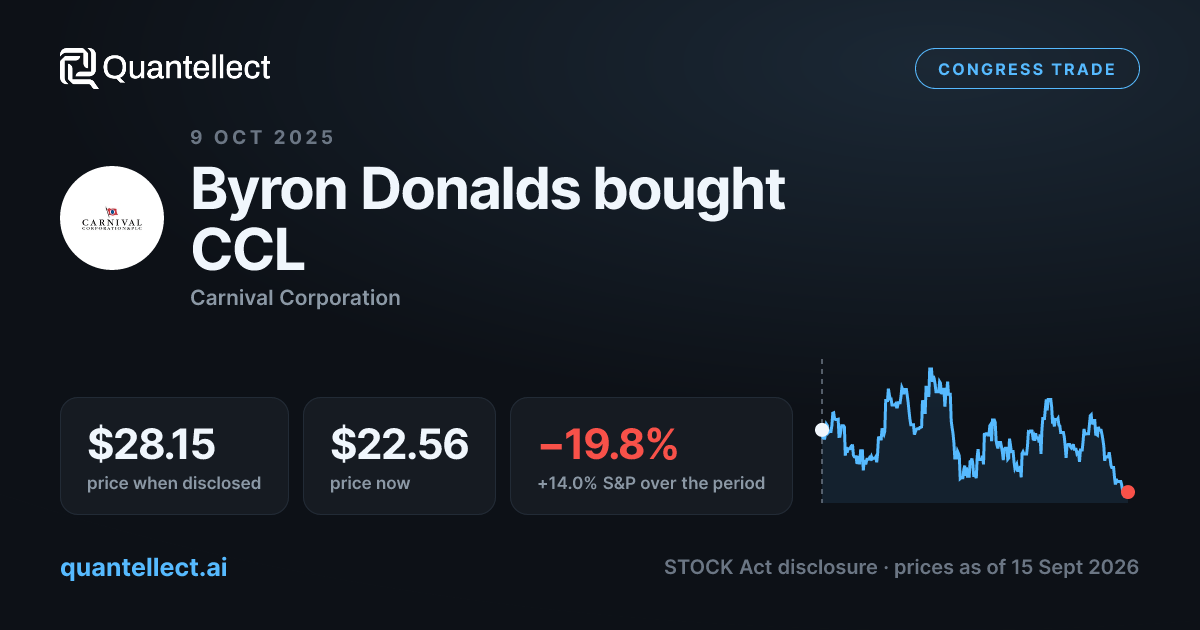Open the quantellect.ai link
This screenshot has width=1200, height=630.
pyautogui.click(x=144, y=568)
